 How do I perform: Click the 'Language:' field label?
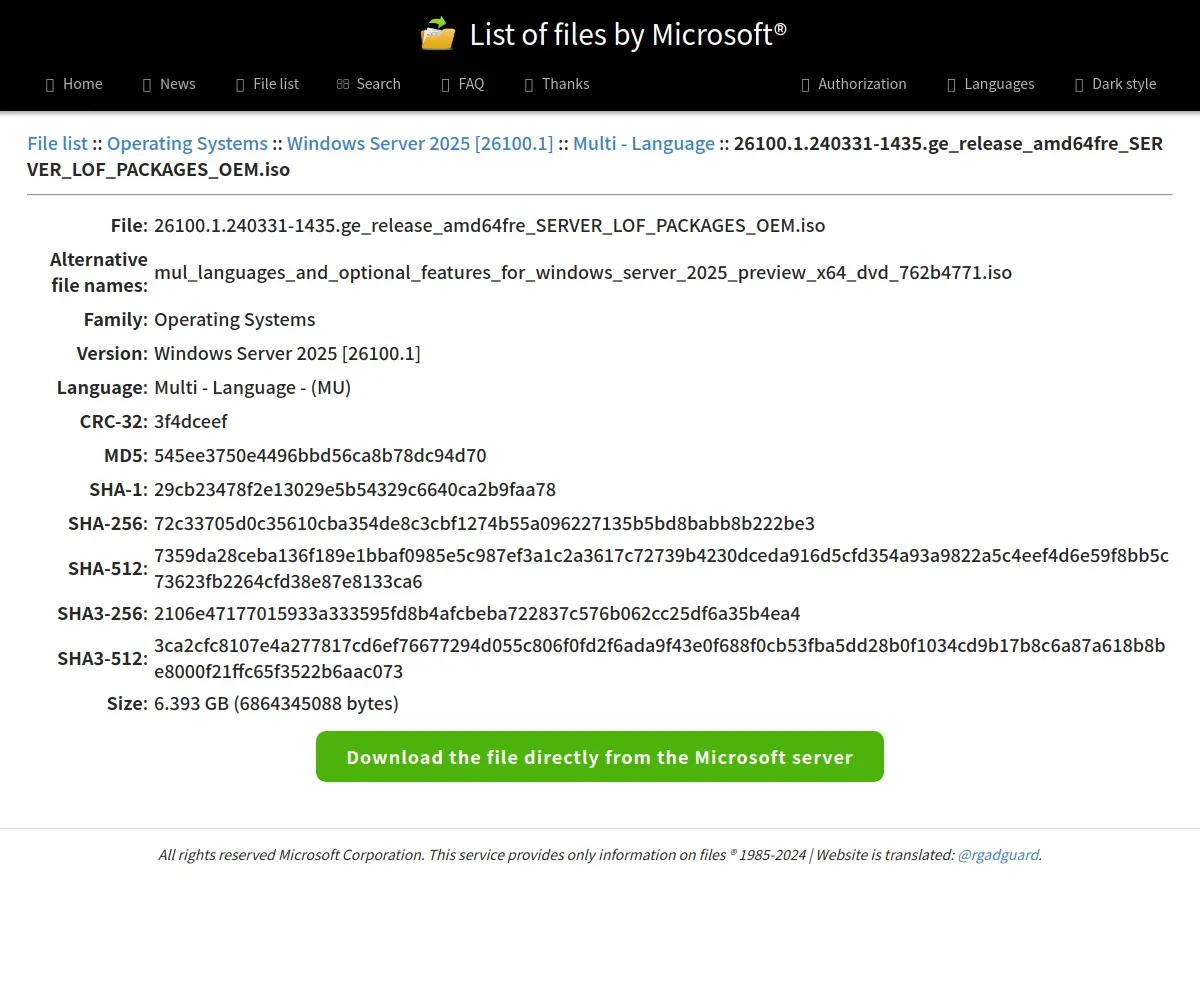click(x=102, y=387)
